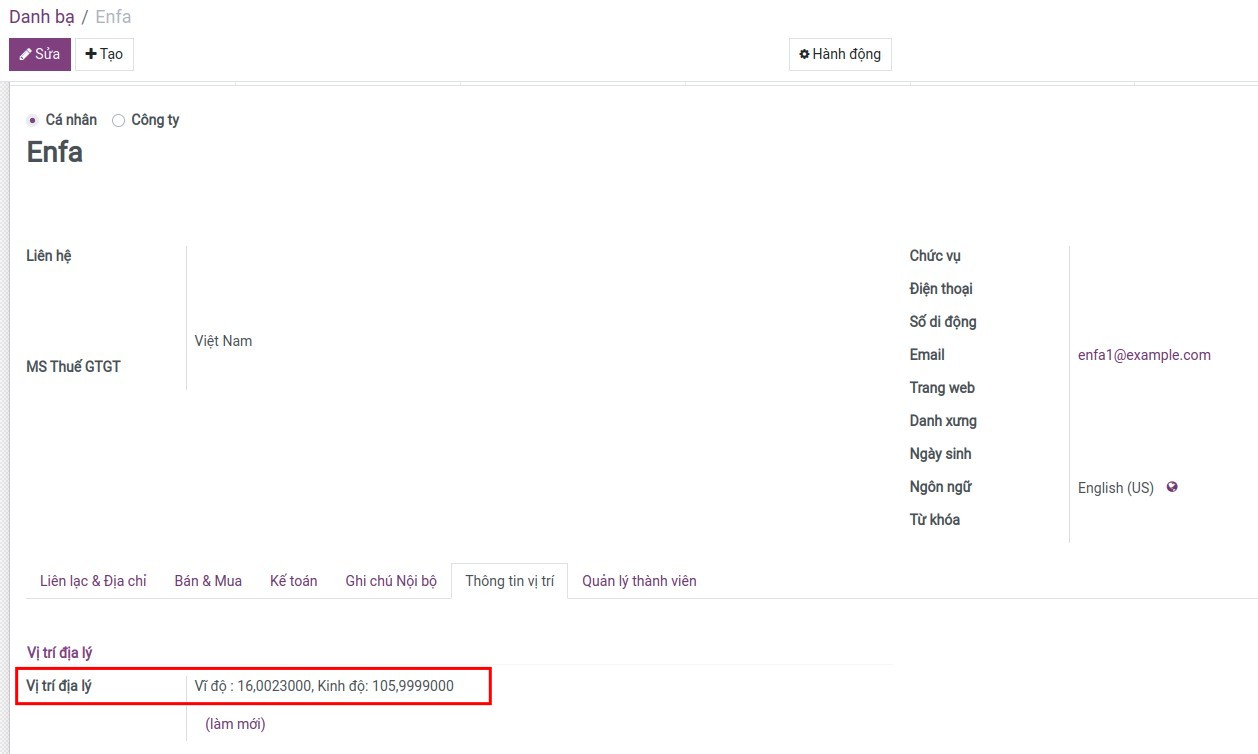Click the English (US) language value

[x=1115, y=488]
